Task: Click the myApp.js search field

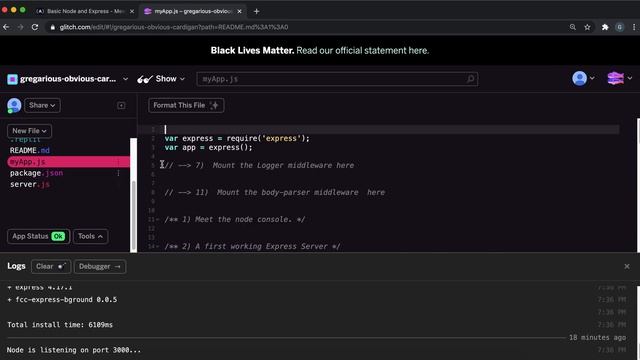Action: (337, 79)
